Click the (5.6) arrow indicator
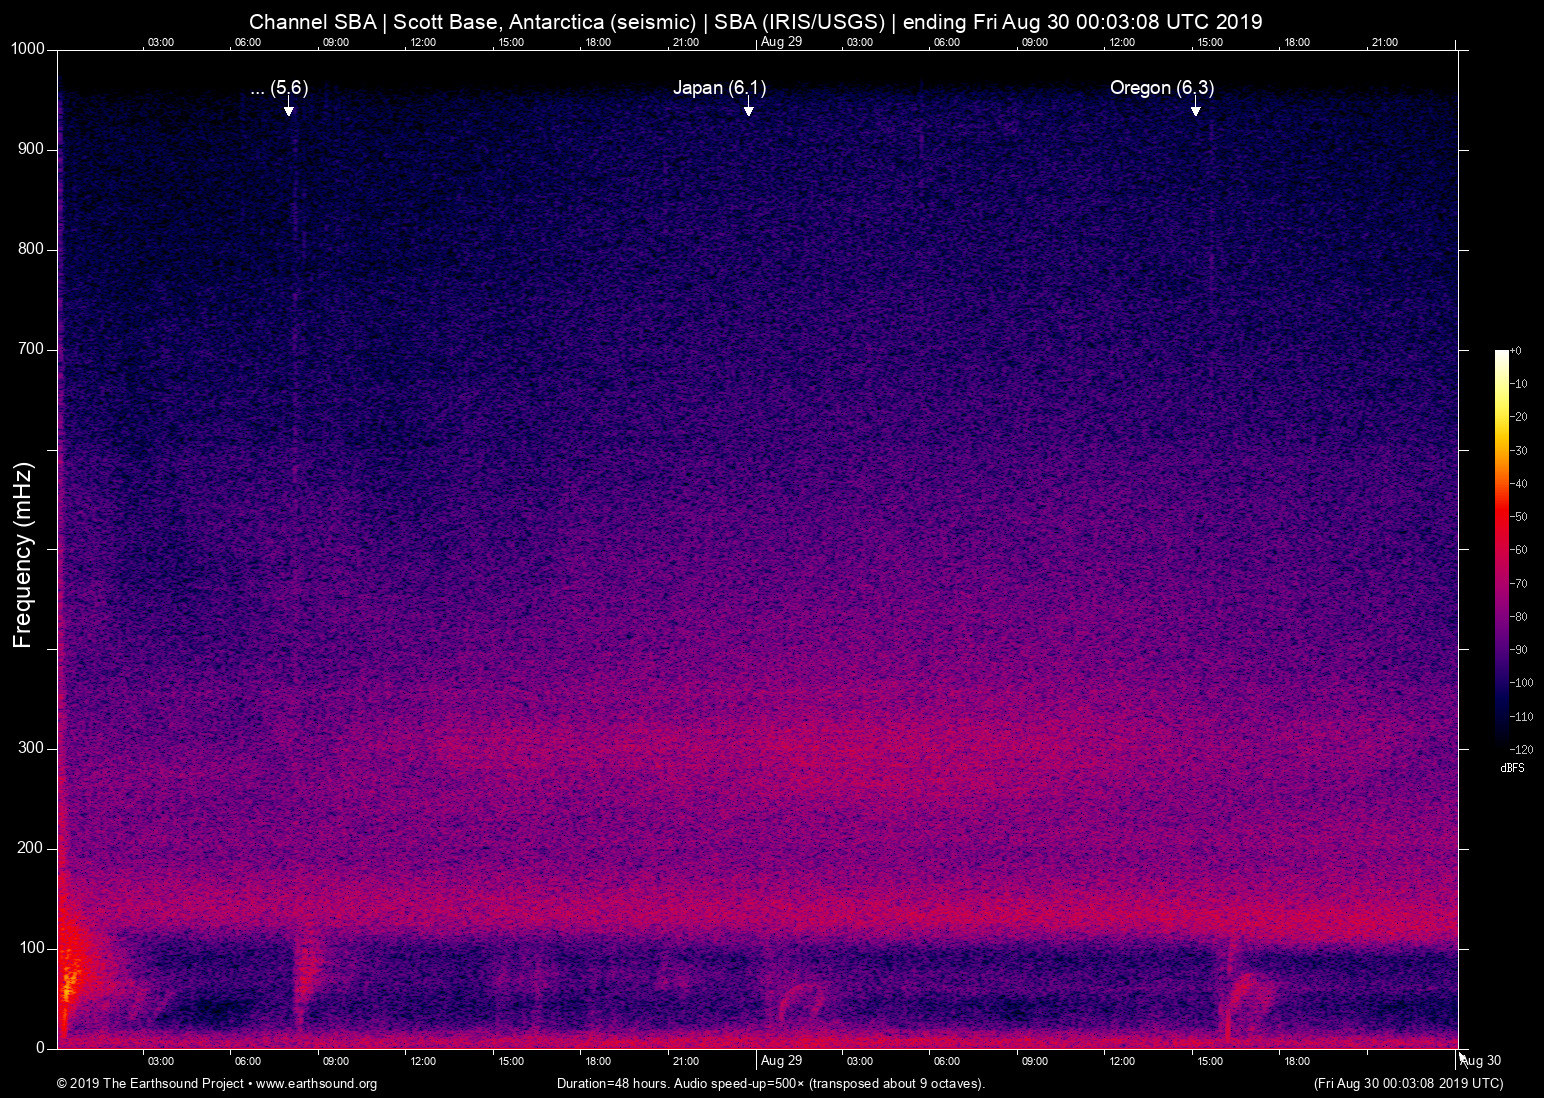Image resolution: width=1544 pixels, height=1098 pixels. coord(289,110)
